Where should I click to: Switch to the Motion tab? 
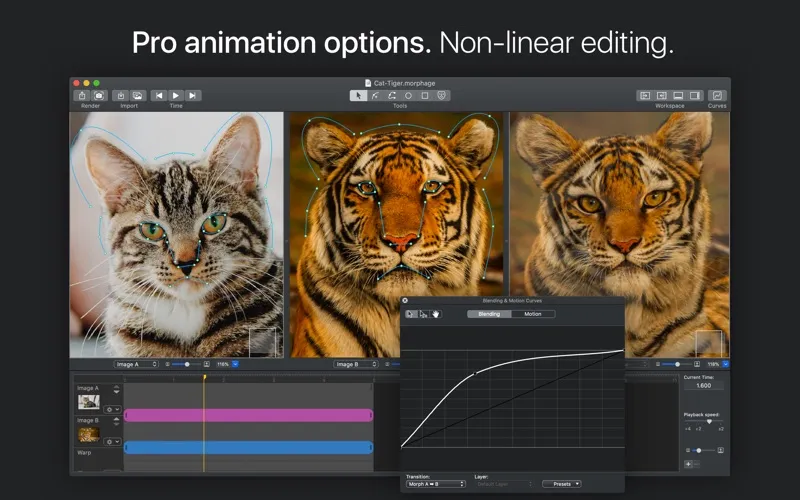(x=533, y=314)
